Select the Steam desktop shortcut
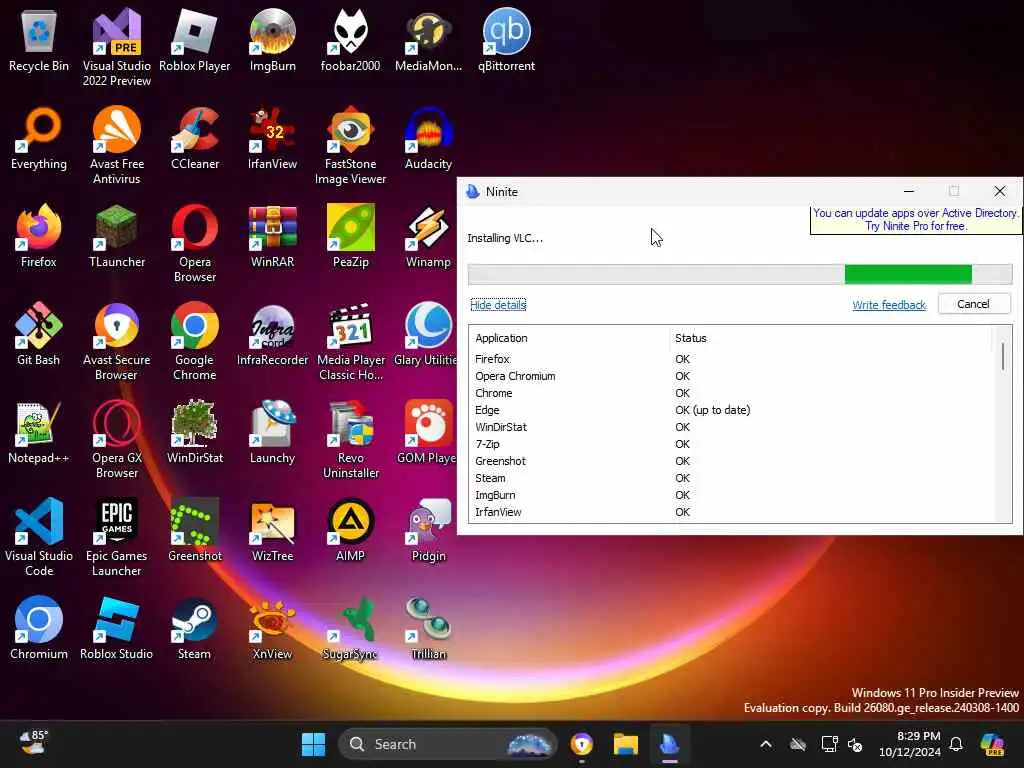This screenshot has height=768, width=1024. (194, 628)
